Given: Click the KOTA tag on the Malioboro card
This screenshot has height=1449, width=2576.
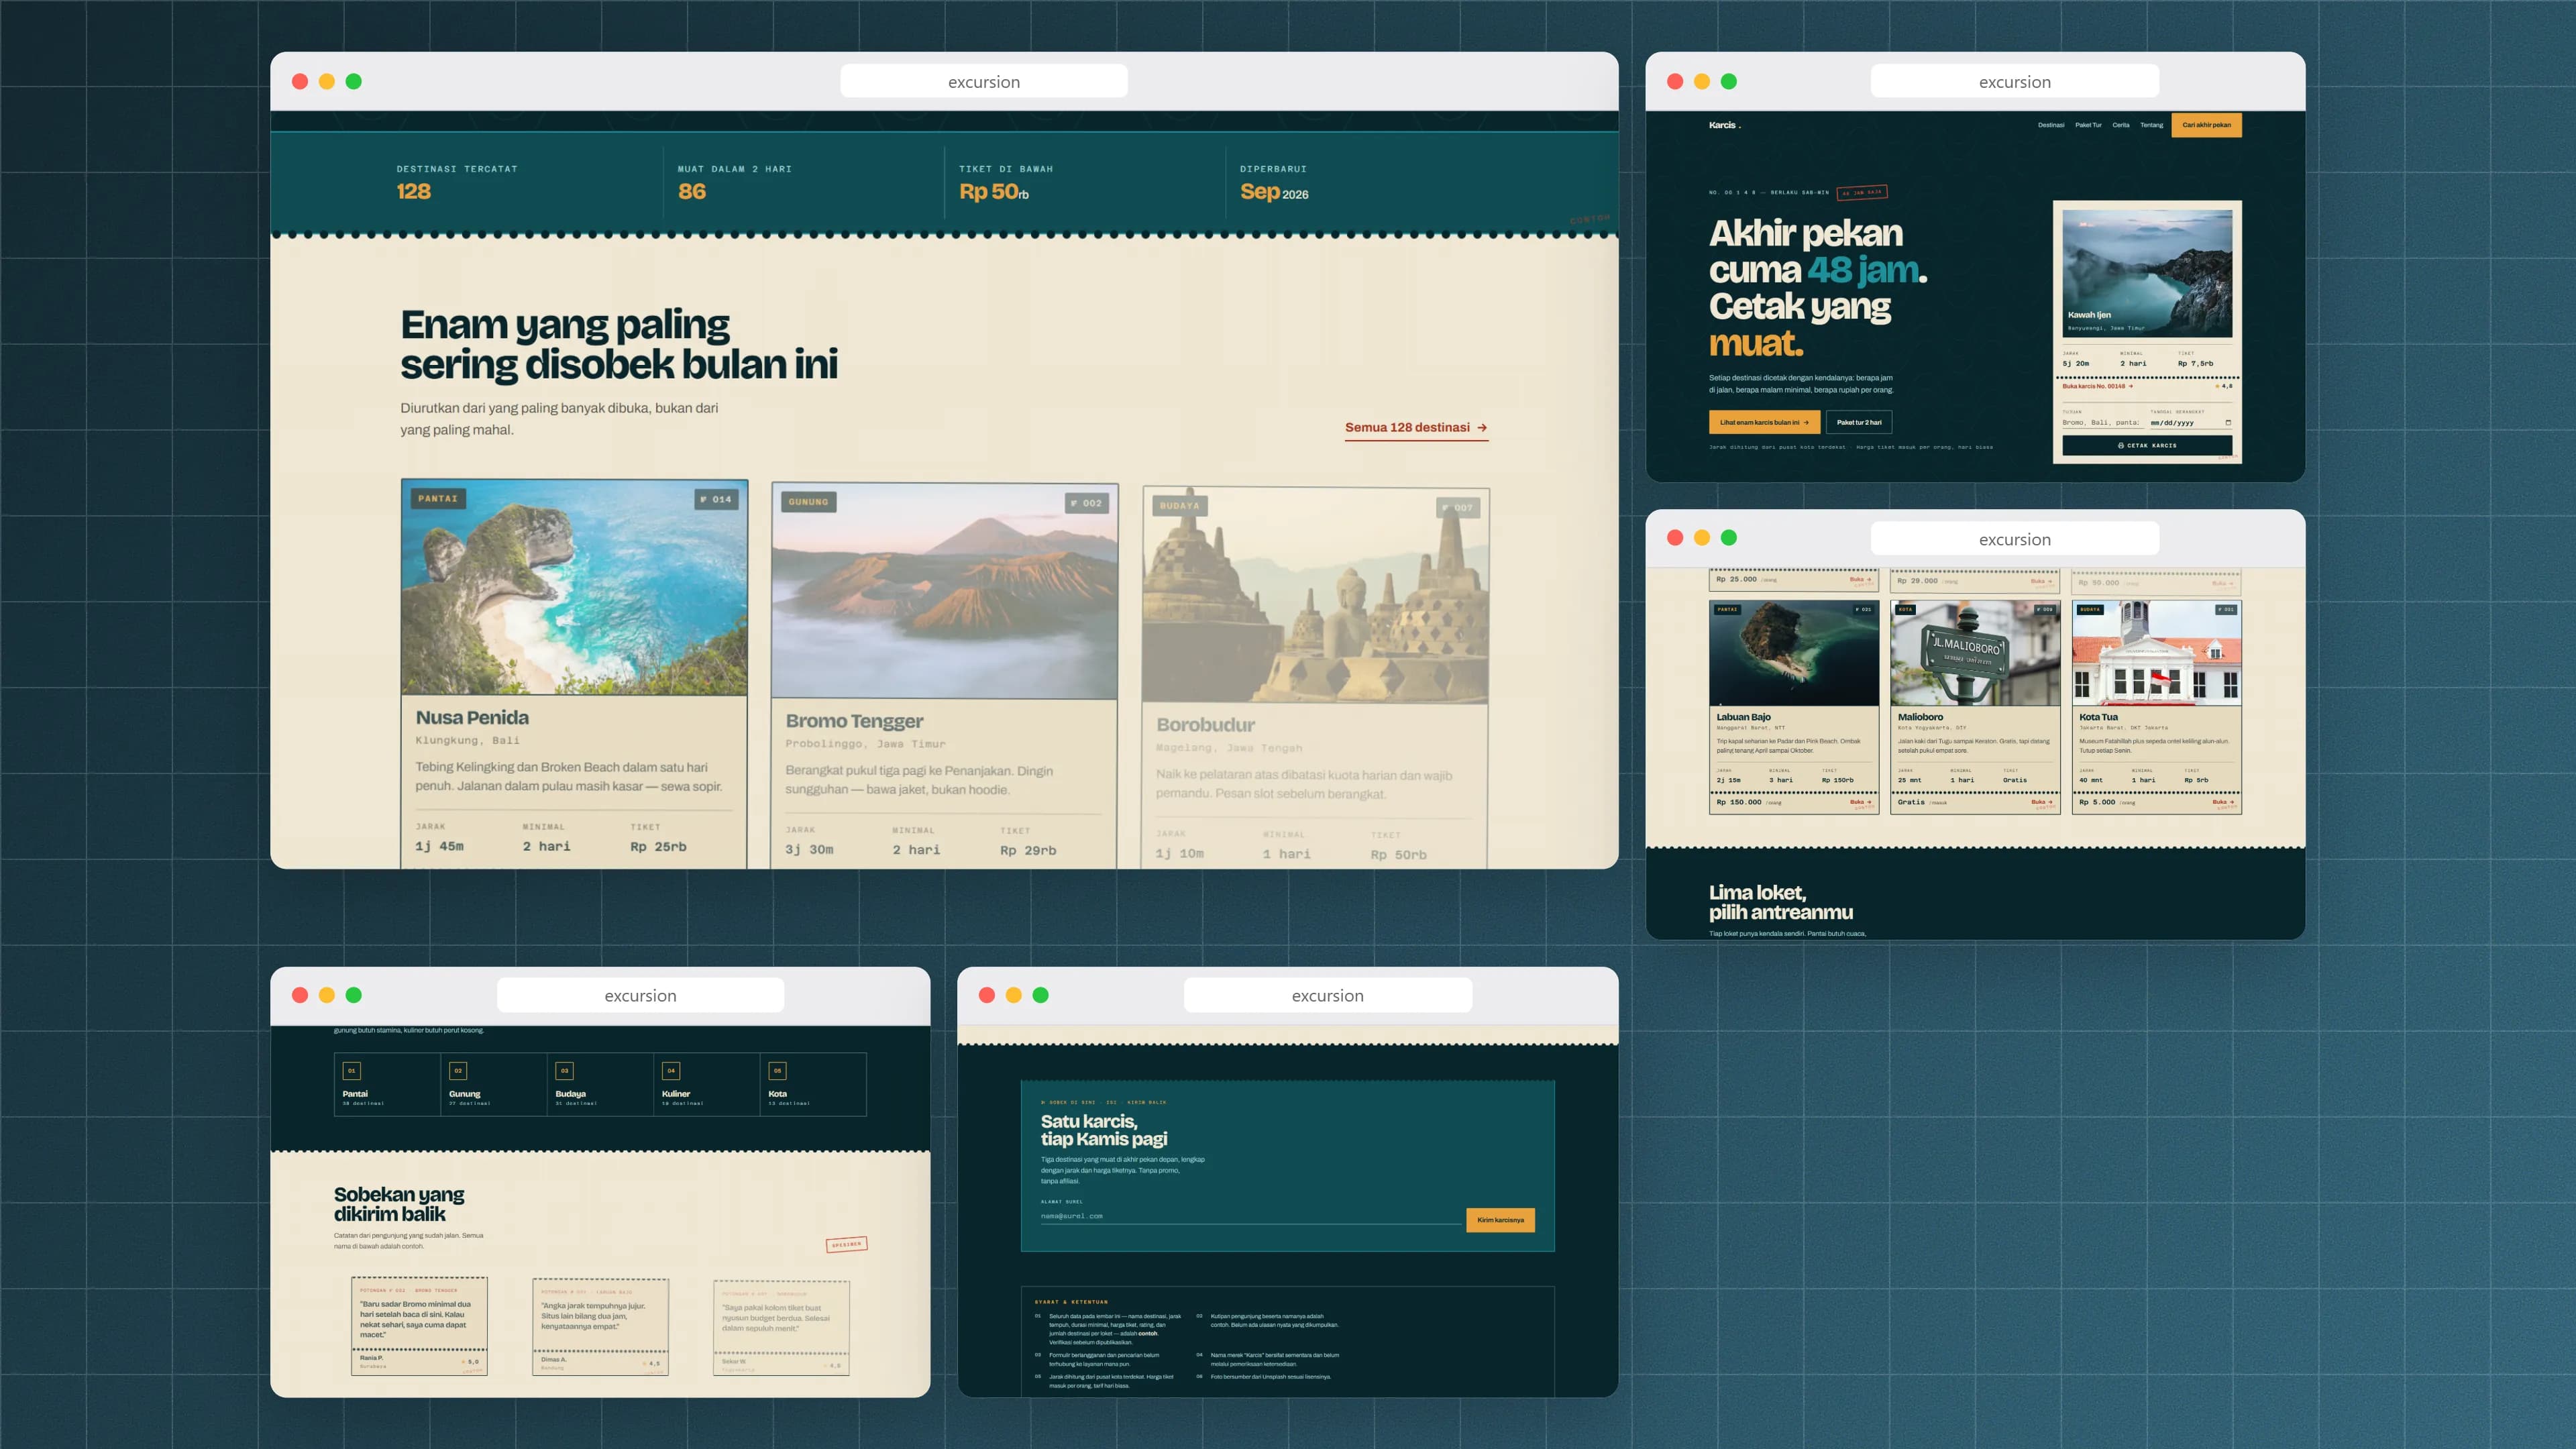Looking at the screenshot, I should coord(1905,609).
